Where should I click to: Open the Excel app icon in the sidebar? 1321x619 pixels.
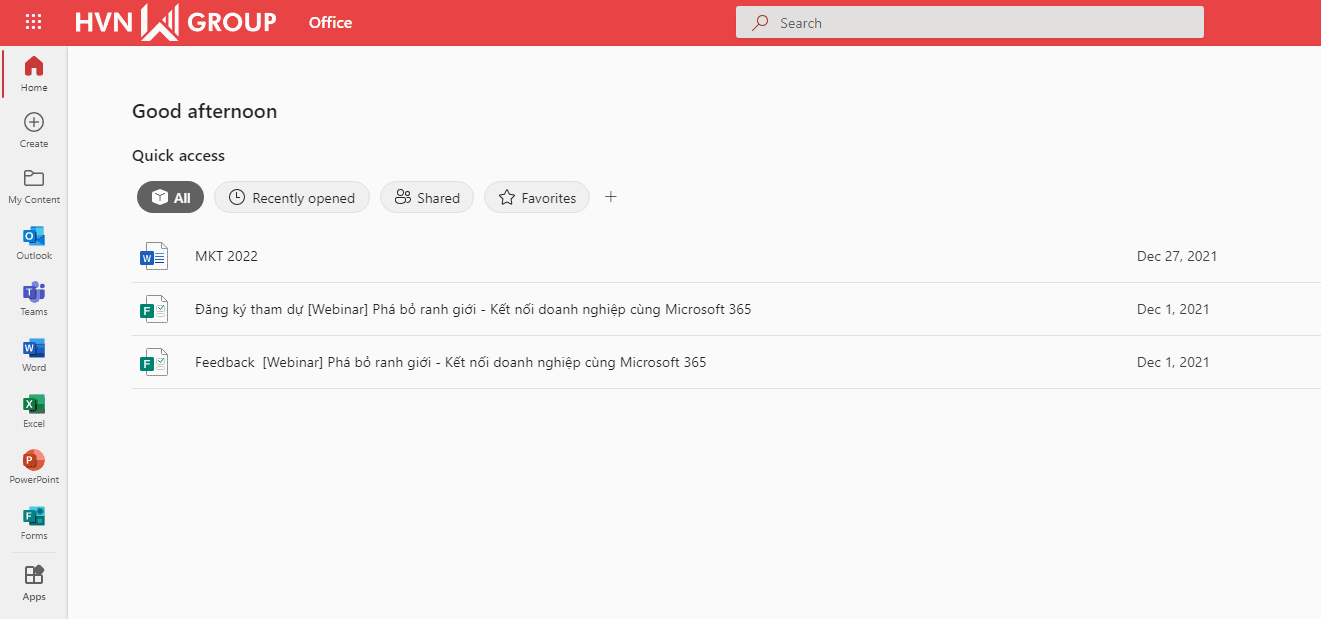pyautogui.click(x=34, y=410)
